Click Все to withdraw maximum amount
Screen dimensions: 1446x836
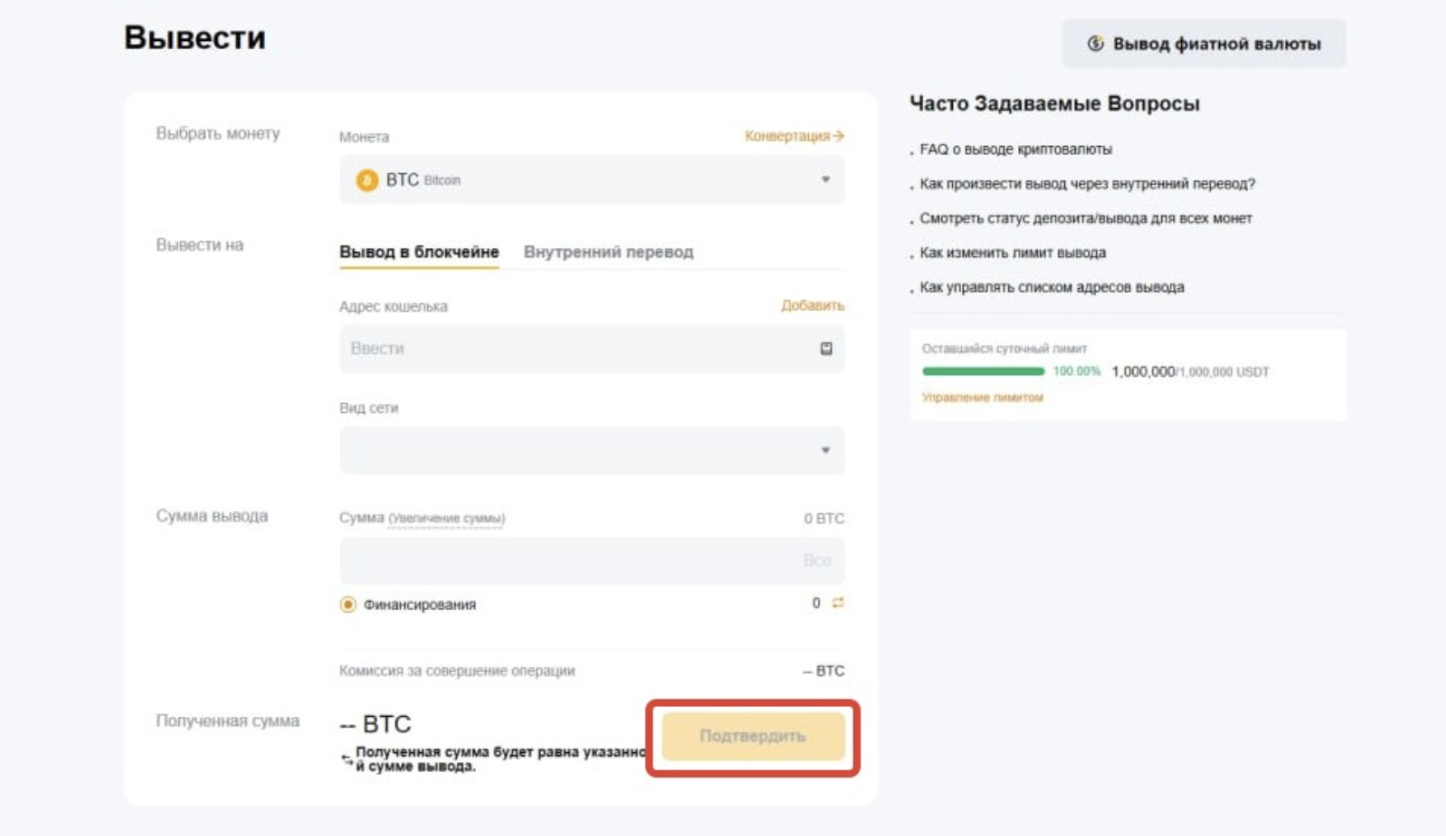click(x=817, y=561)
